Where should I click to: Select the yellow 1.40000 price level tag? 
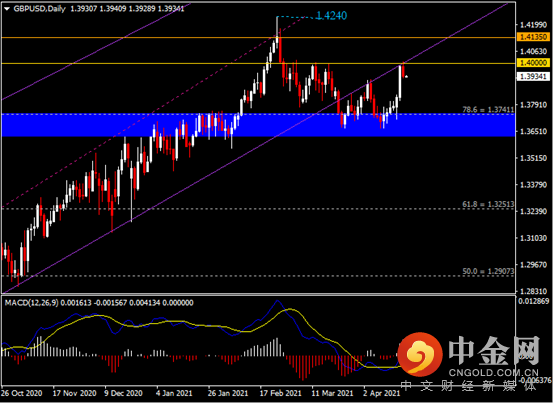click(533, 63)
